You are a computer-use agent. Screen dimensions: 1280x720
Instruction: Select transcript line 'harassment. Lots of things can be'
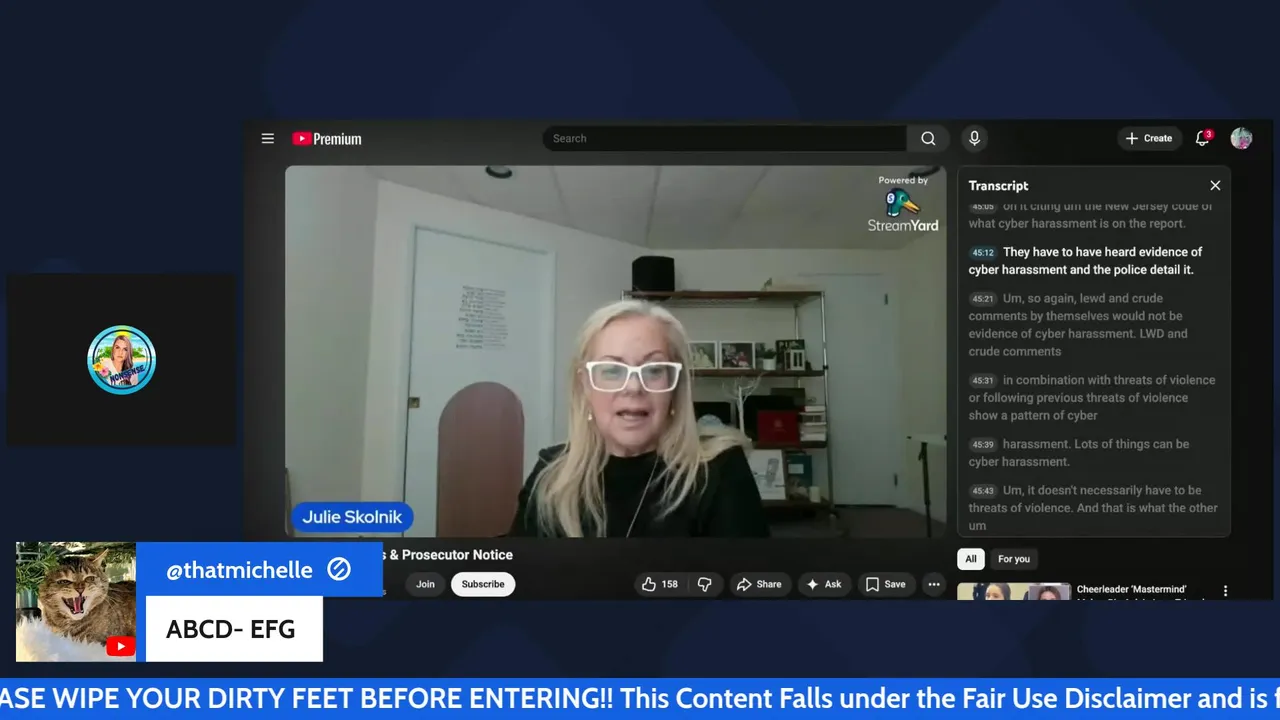click(1094, 453)
